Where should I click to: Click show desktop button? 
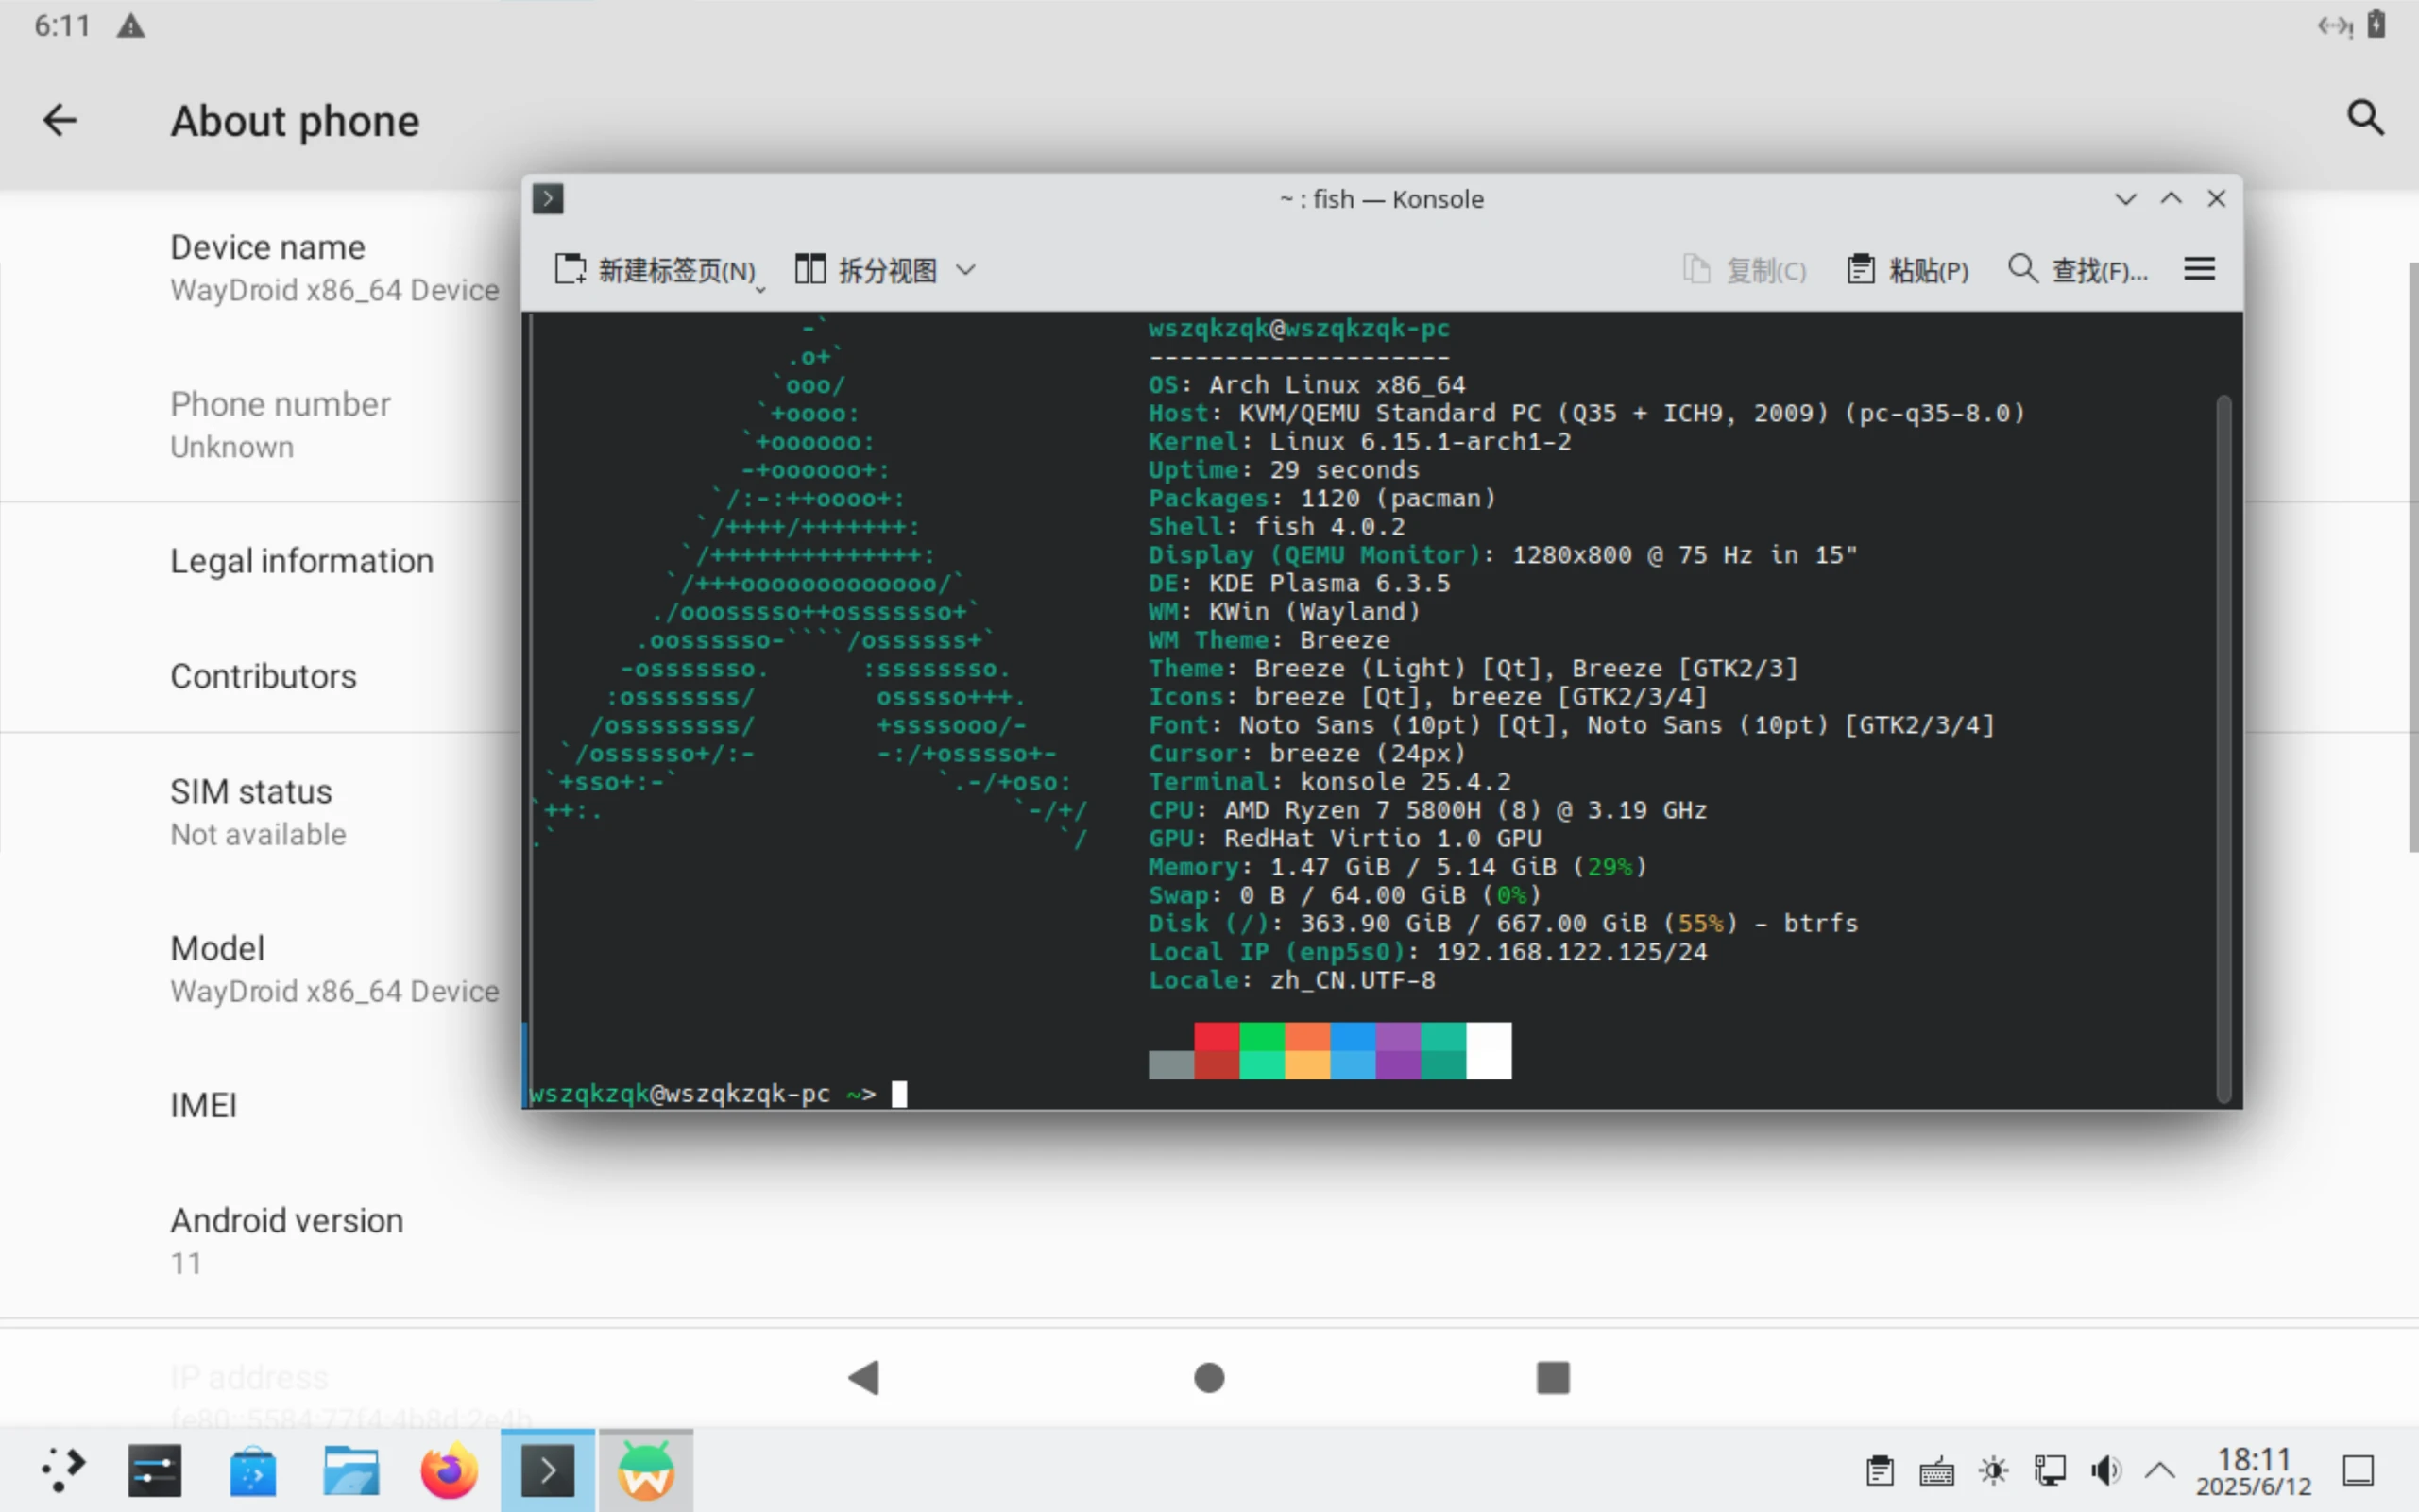(x=2358, y=1471)
